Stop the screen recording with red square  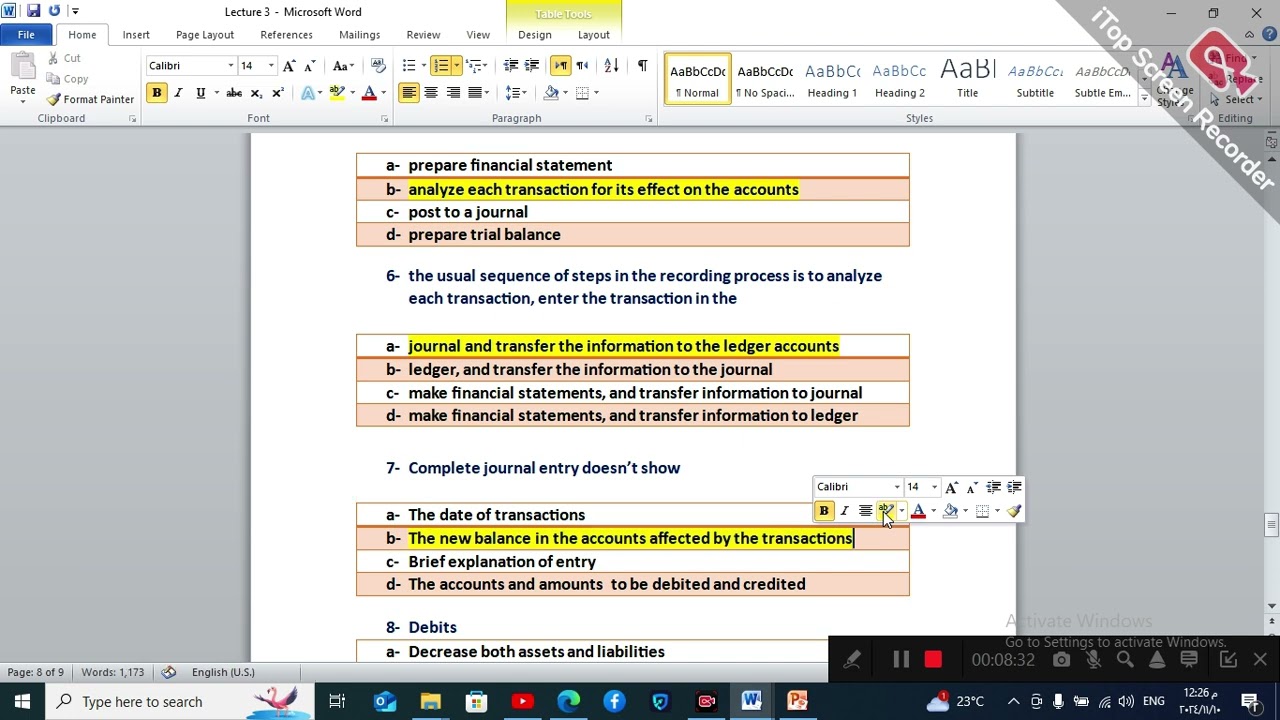[933, 660]
